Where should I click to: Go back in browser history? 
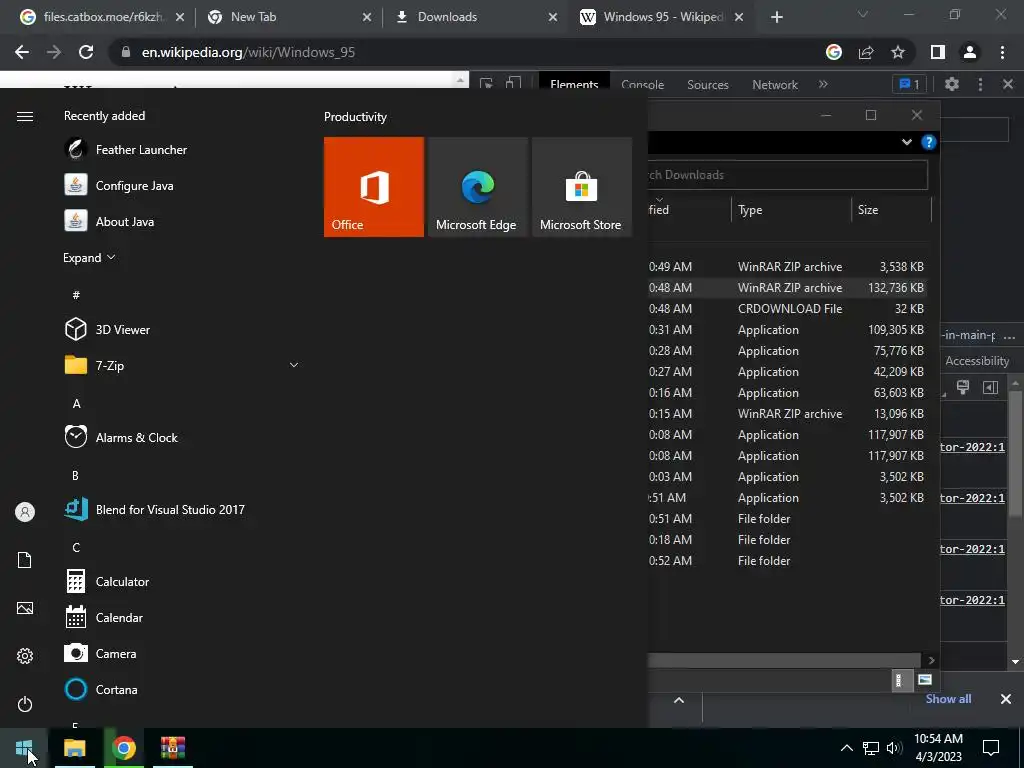click(x=22, y=52)
